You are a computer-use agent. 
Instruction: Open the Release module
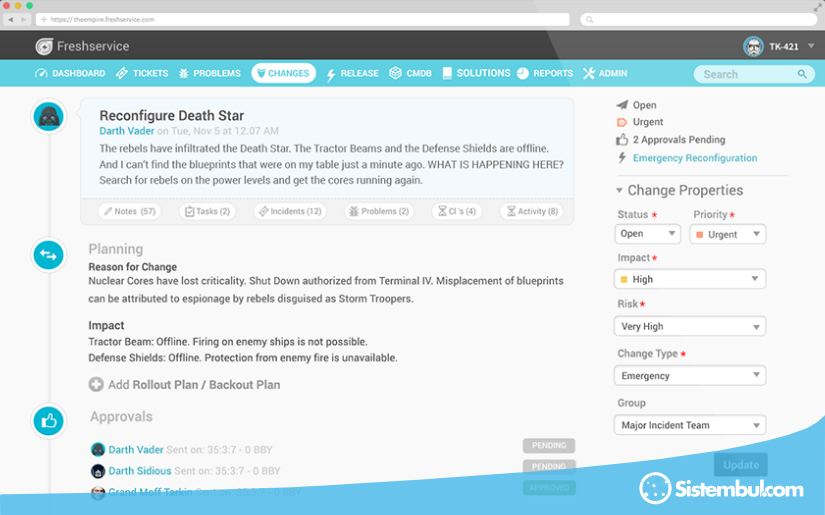[x=352, y=73]
